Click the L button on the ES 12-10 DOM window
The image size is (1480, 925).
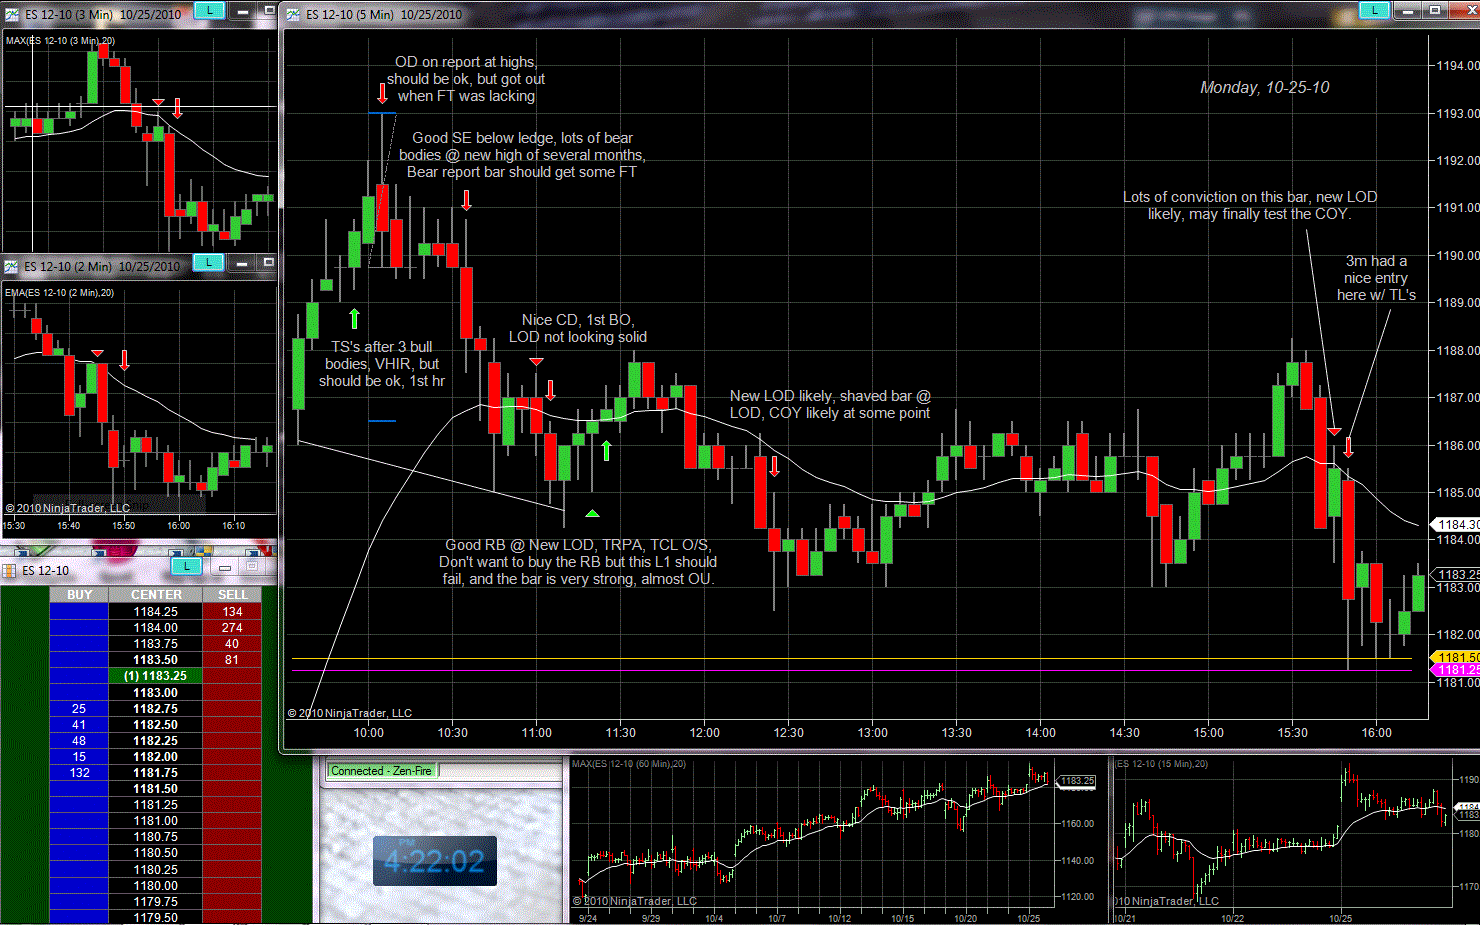[x=186, y=567]
